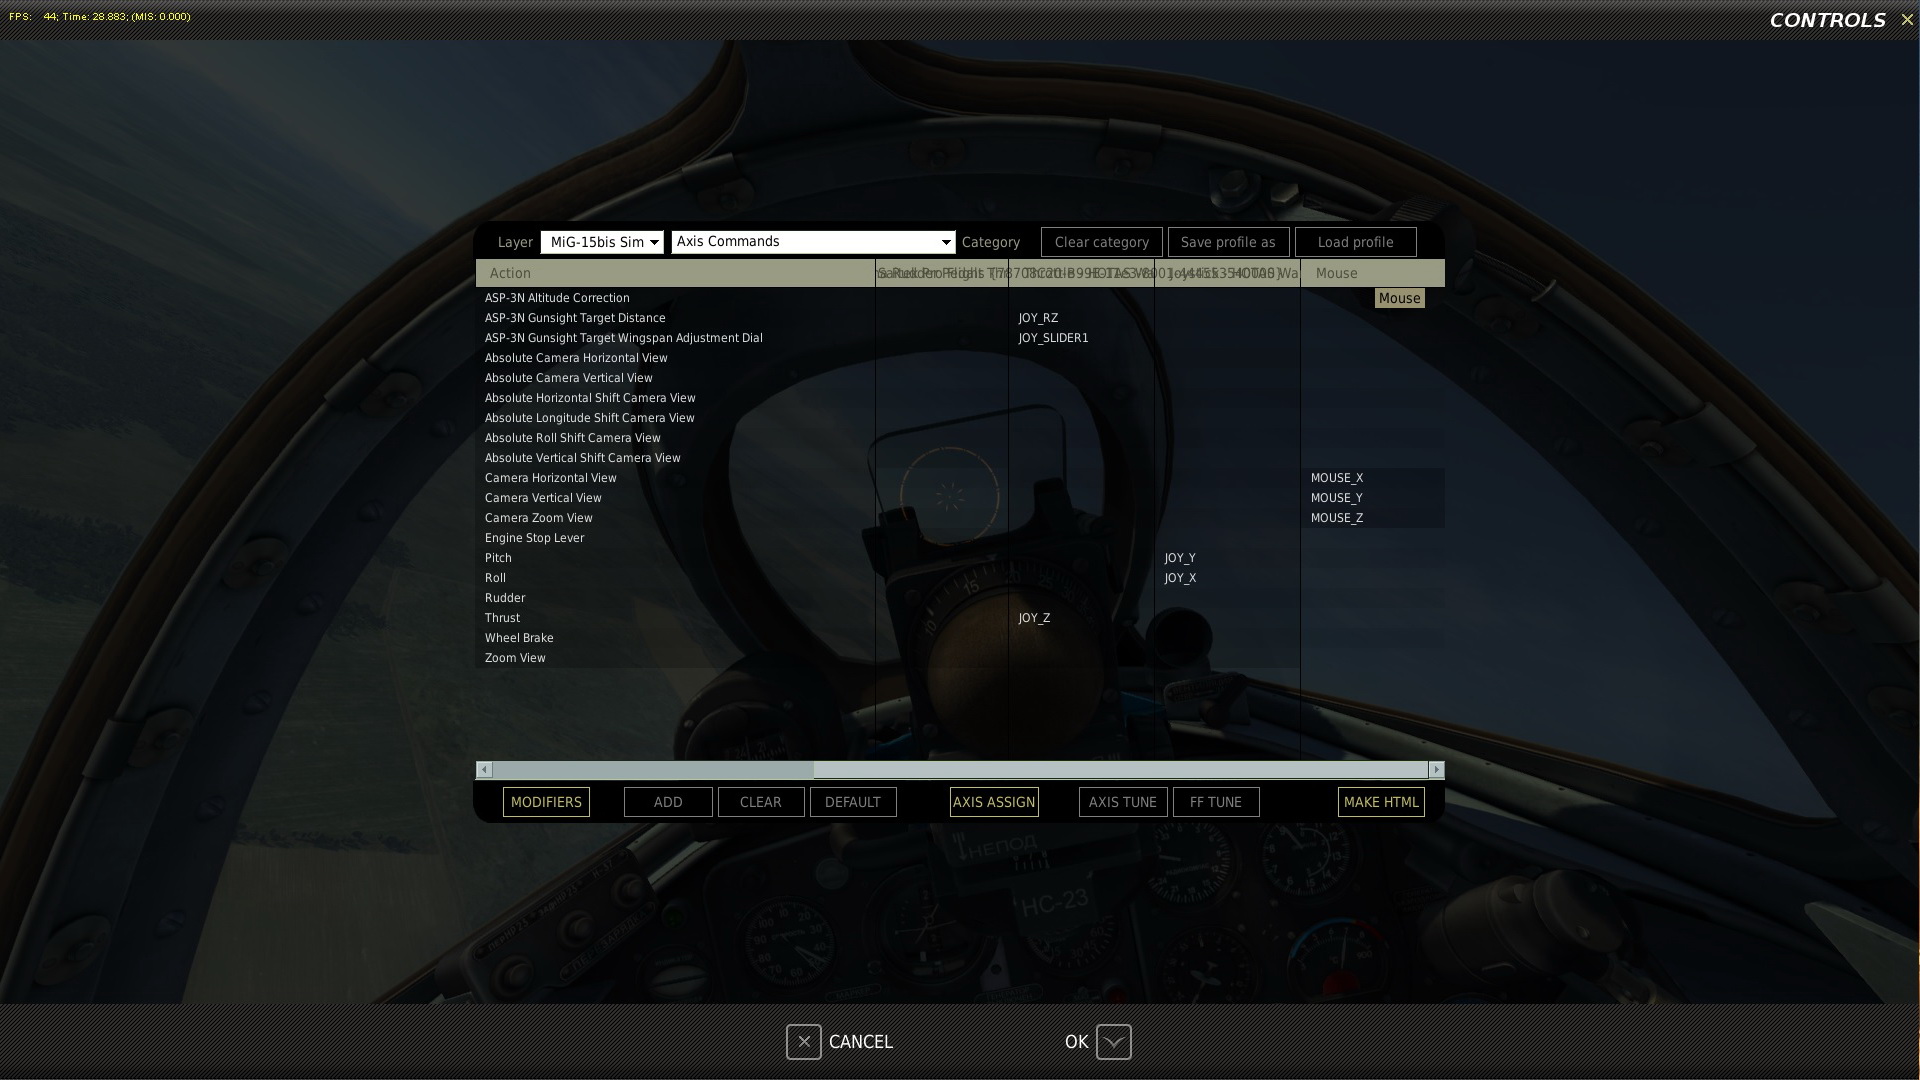Click the JOY_X binding for Roll
1920x1080 pixels.
pos(1227,578)
